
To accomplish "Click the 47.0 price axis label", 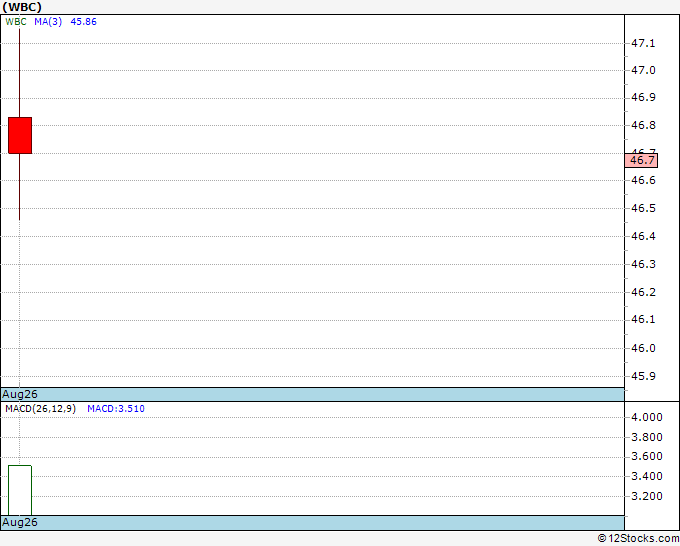I will [x=643, y=70].
